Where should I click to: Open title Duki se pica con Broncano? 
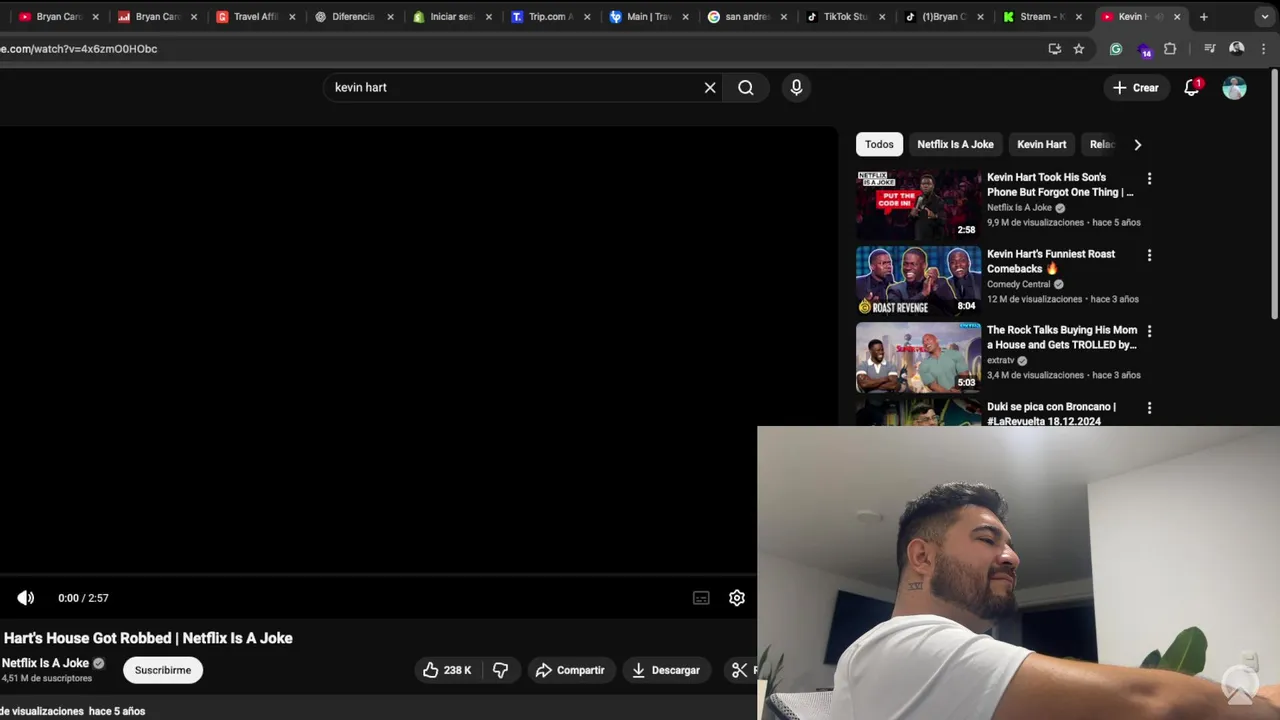(x=1051, y=414)
